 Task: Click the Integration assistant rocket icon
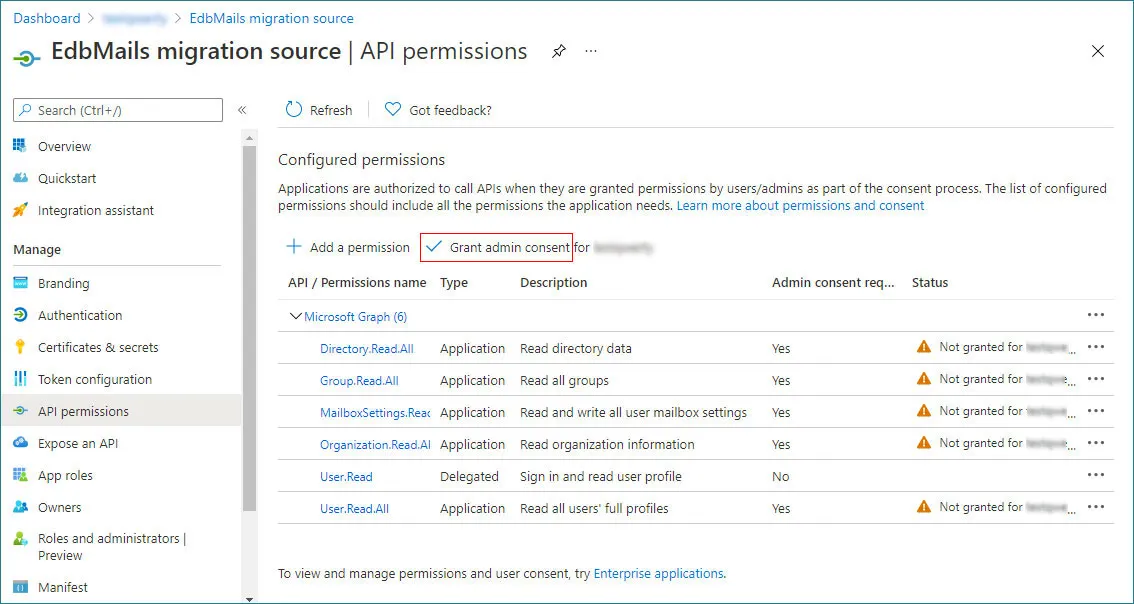20,210
